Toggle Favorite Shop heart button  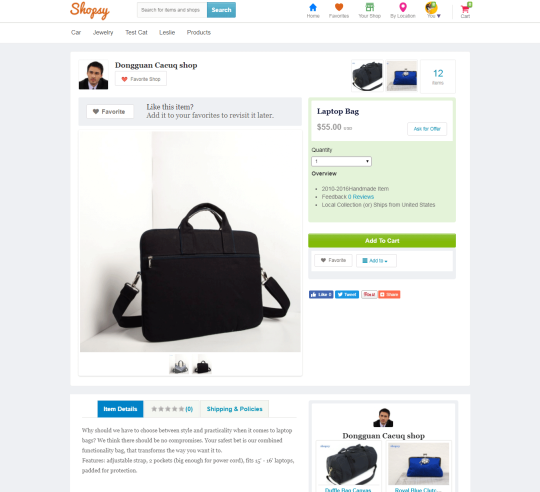pos(141,79)
